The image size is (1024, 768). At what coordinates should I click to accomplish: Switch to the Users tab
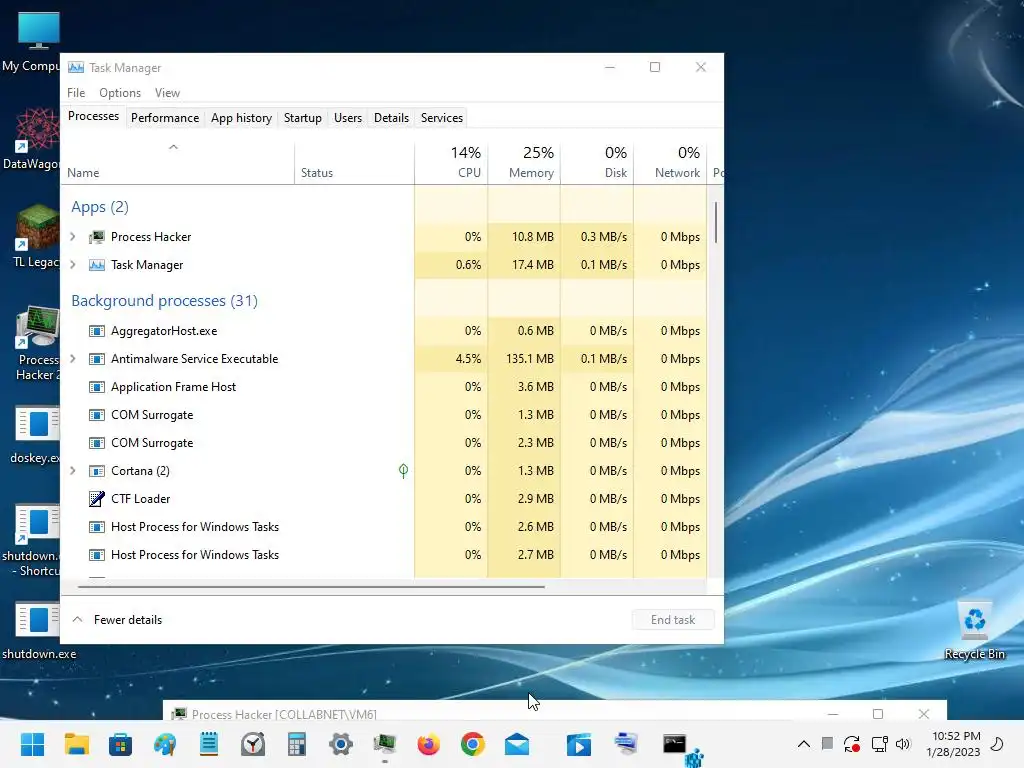point(347,118)
